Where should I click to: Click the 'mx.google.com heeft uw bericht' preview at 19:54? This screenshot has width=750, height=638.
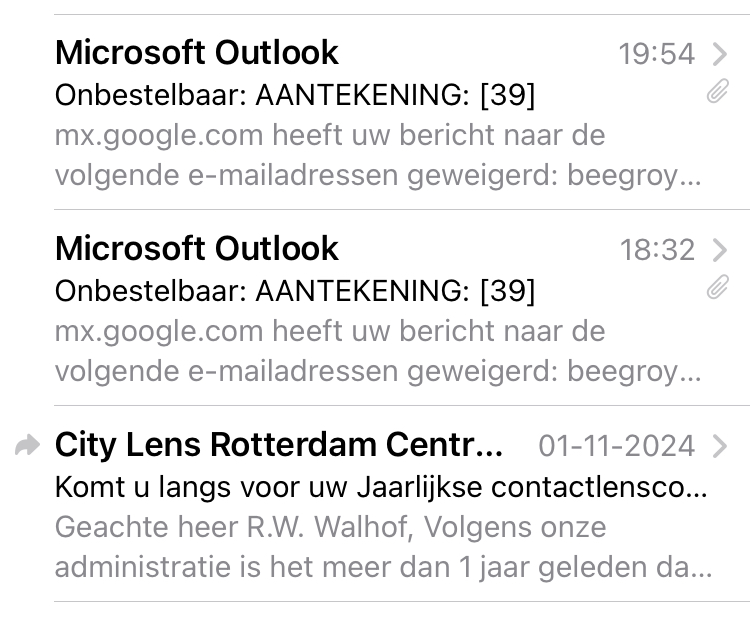coord(330,135)
